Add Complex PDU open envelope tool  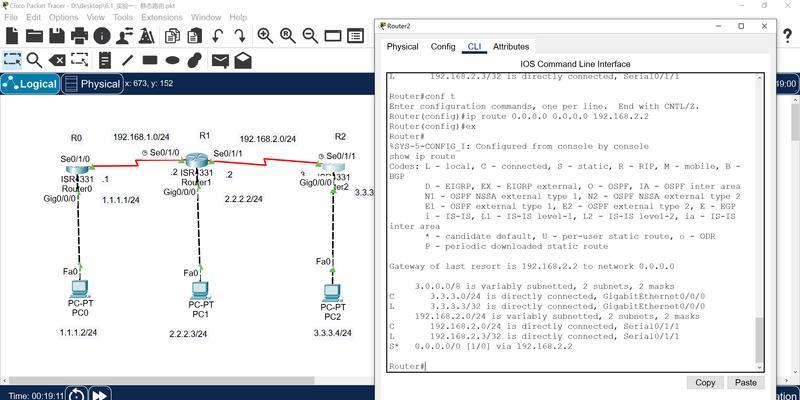pos(243,60)
